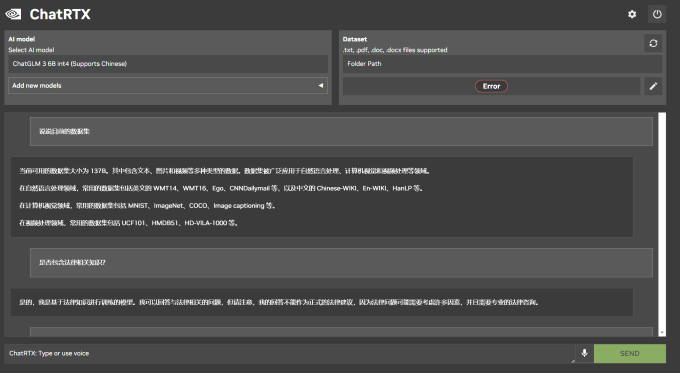The height and width of the screenshot is (373, 680).
Task: Edit folder path with the pencil icon
Action: tap(653, 86)
